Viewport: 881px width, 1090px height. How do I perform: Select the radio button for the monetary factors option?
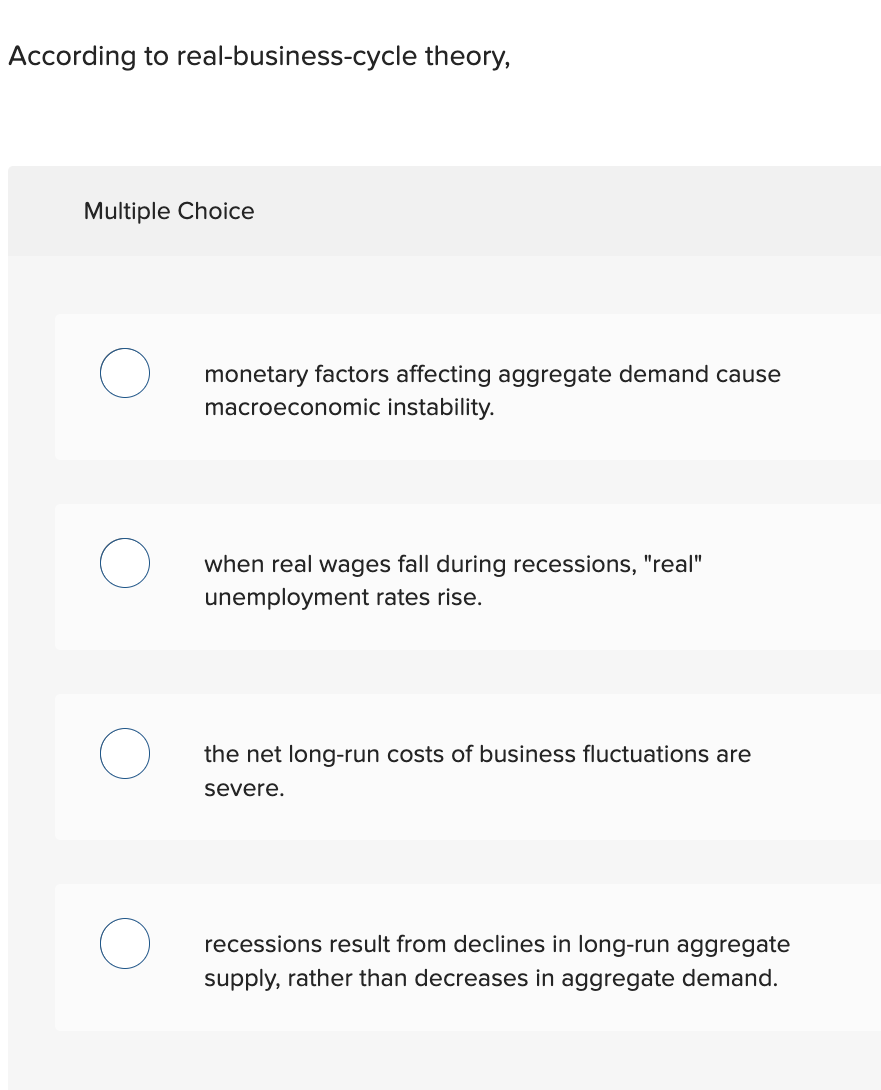(124, 373)
